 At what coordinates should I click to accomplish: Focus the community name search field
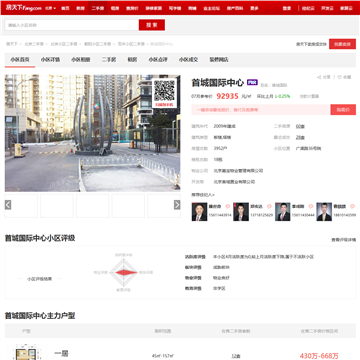[x=72, y=25]
